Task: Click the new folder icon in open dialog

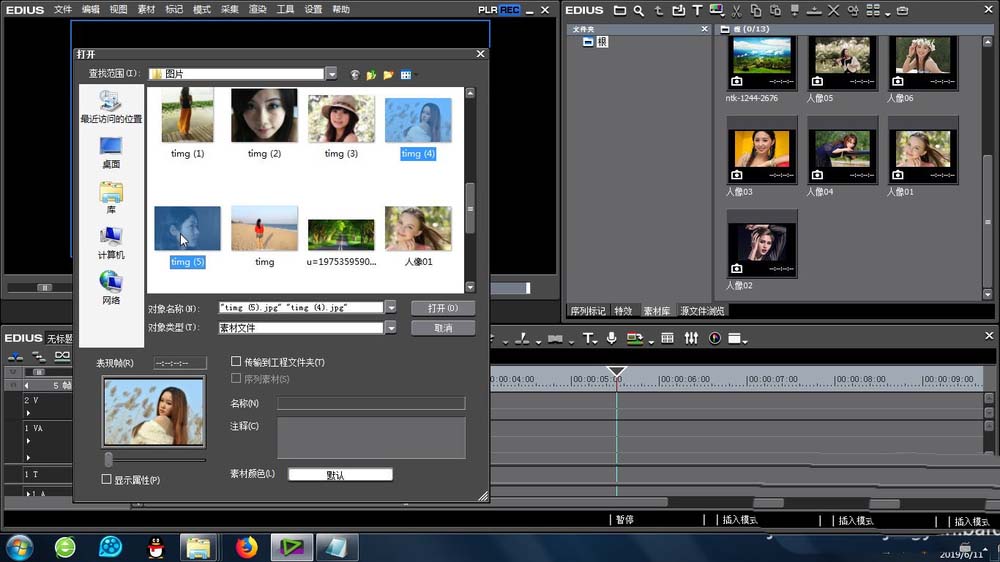Action: point(388,75)
